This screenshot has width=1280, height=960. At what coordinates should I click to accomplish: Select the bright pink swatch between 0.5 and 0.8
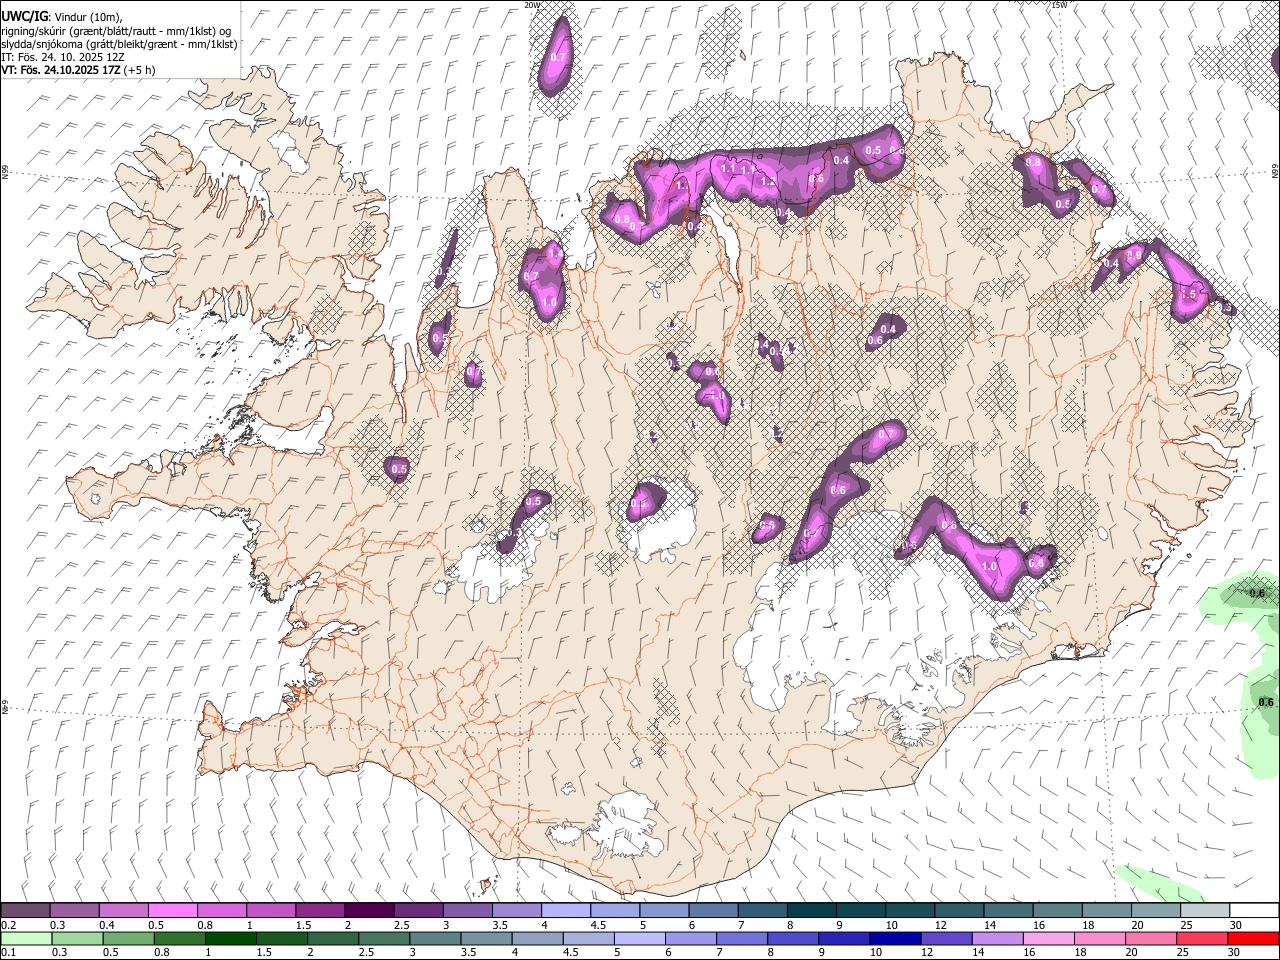click(172, 911)
